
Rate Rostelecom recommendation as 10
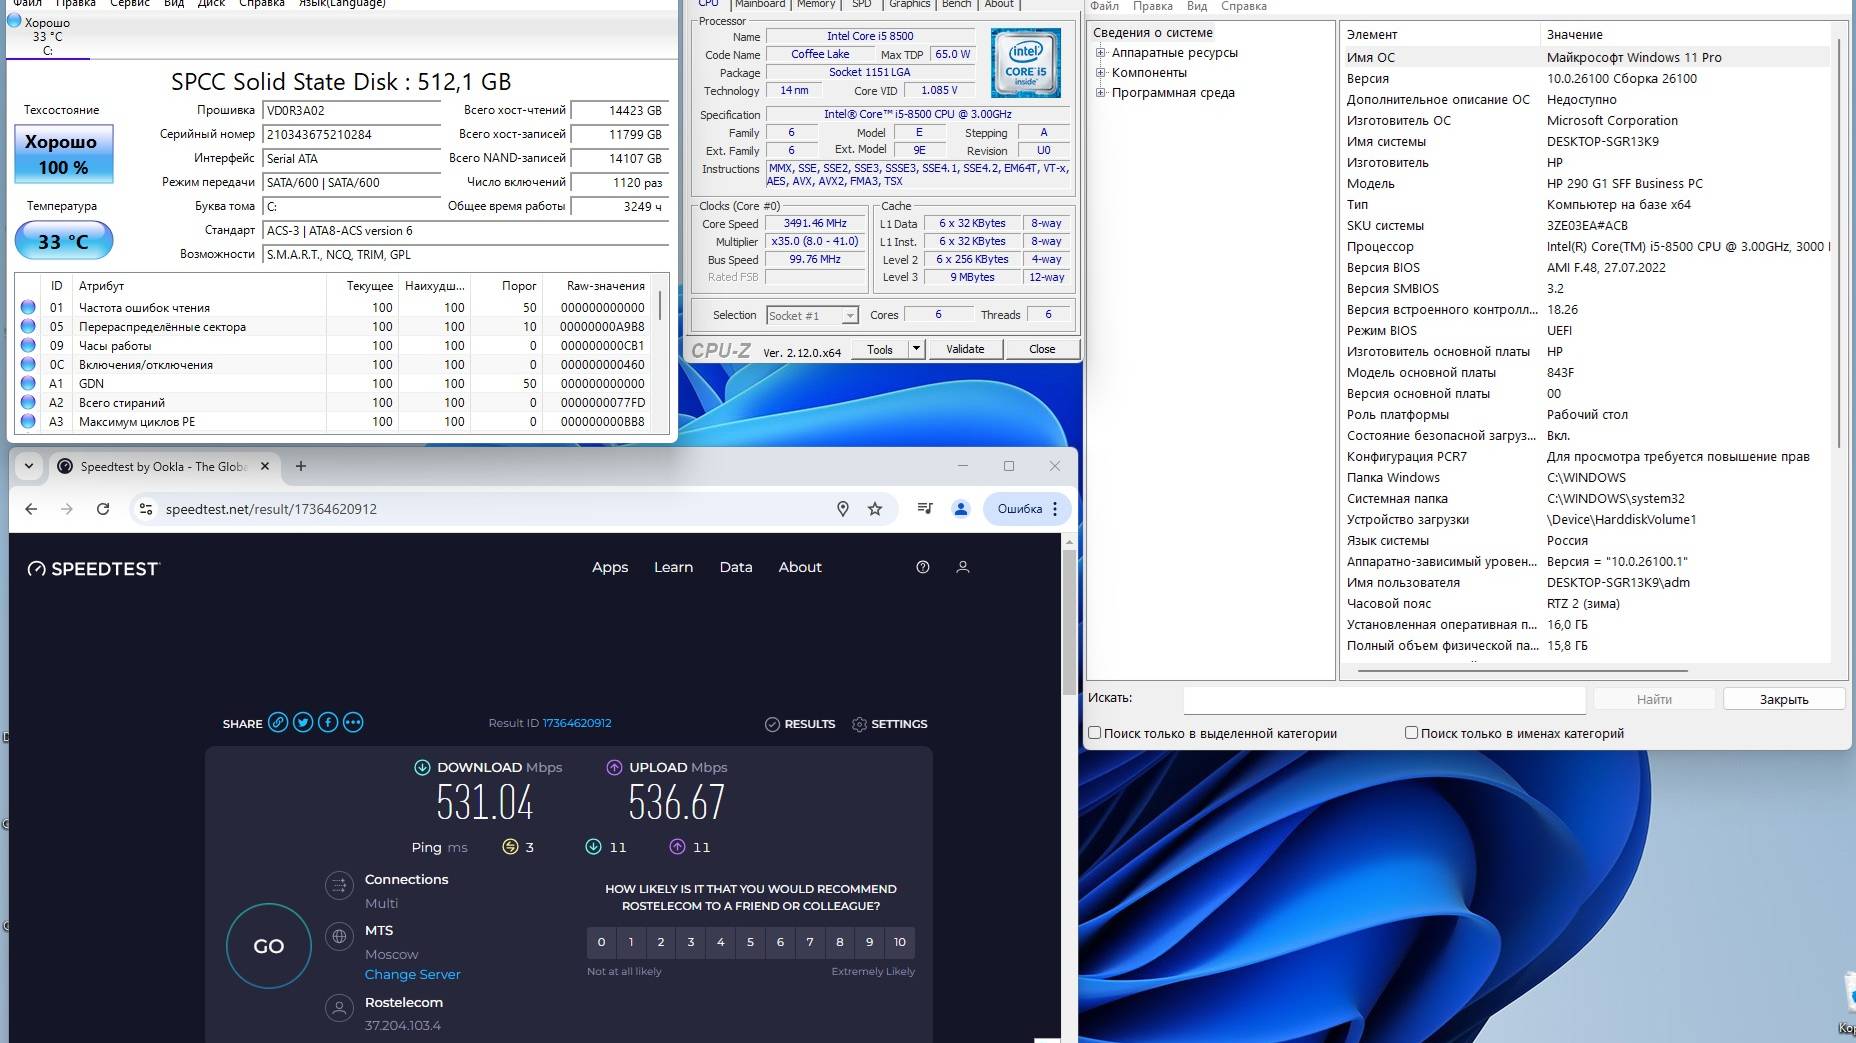point(900,942)
